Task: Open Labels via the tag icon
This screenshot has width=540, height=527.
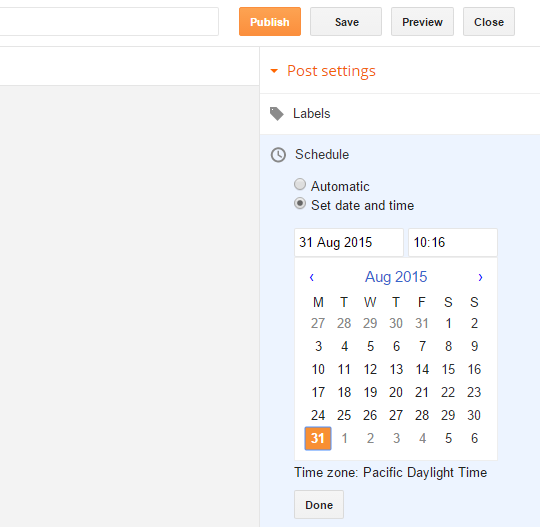Action: coord(277,114)
